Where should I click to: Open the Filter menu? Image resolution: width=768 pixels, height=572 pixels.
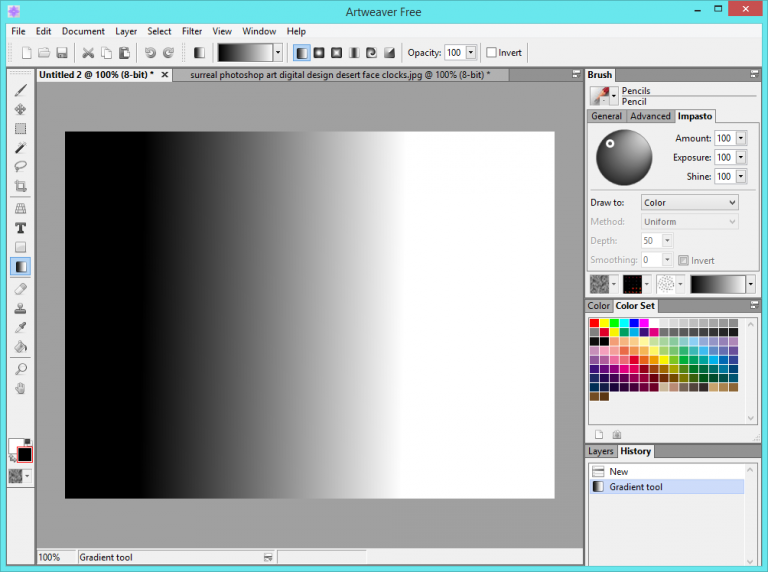click(192, 31)
